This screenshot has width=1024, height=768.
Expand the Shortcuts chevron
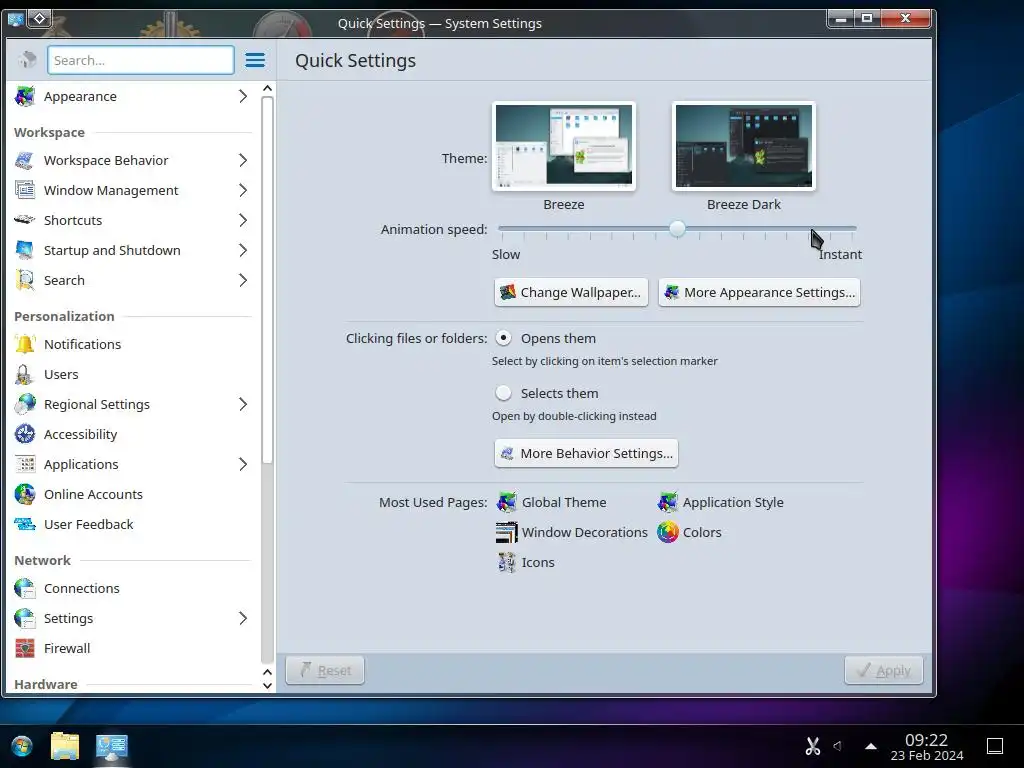coord(243,220)
